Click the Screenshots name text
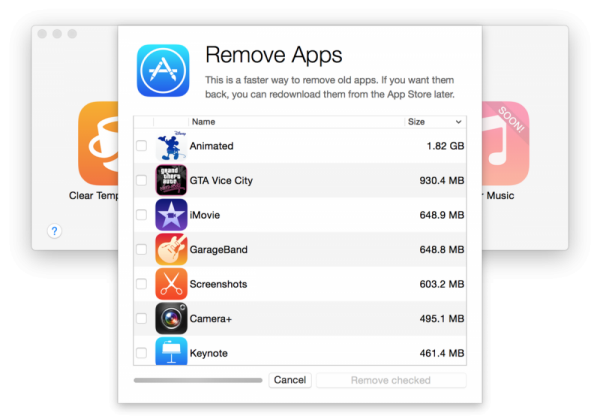 pyautogui.click(x=218, y=284)
